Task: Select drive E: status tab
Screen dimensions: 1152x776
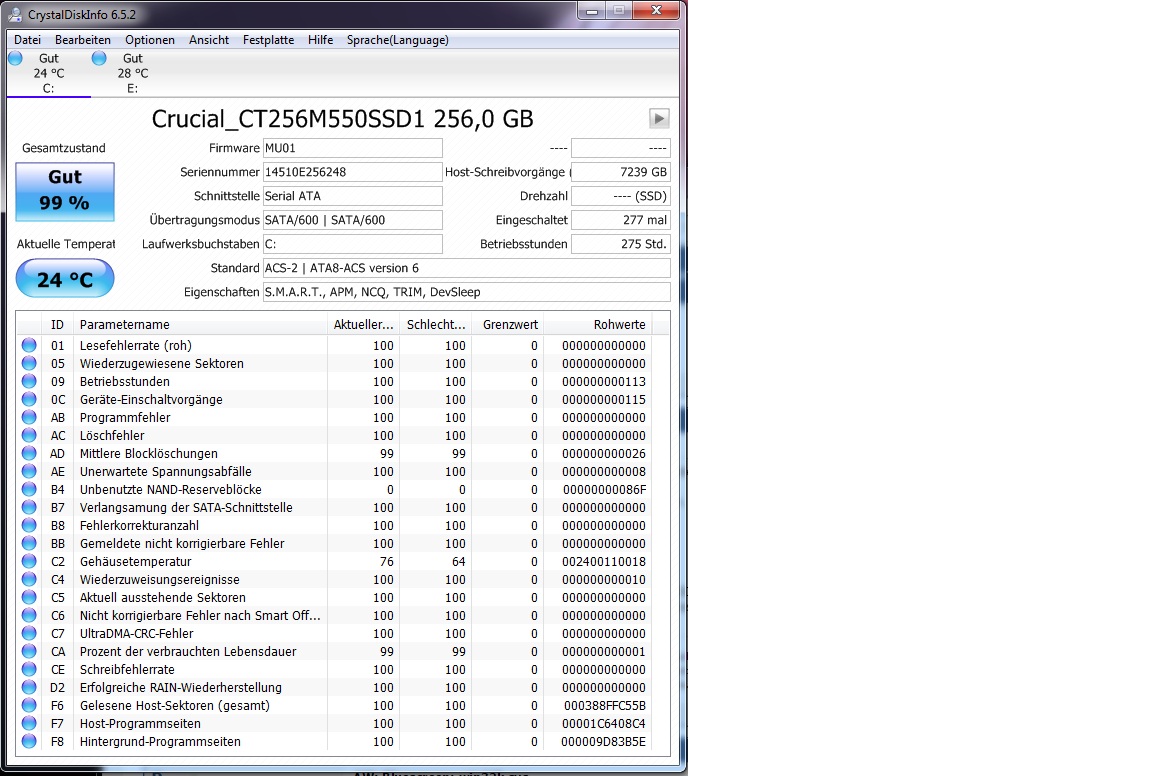Action: coord(132,73)
